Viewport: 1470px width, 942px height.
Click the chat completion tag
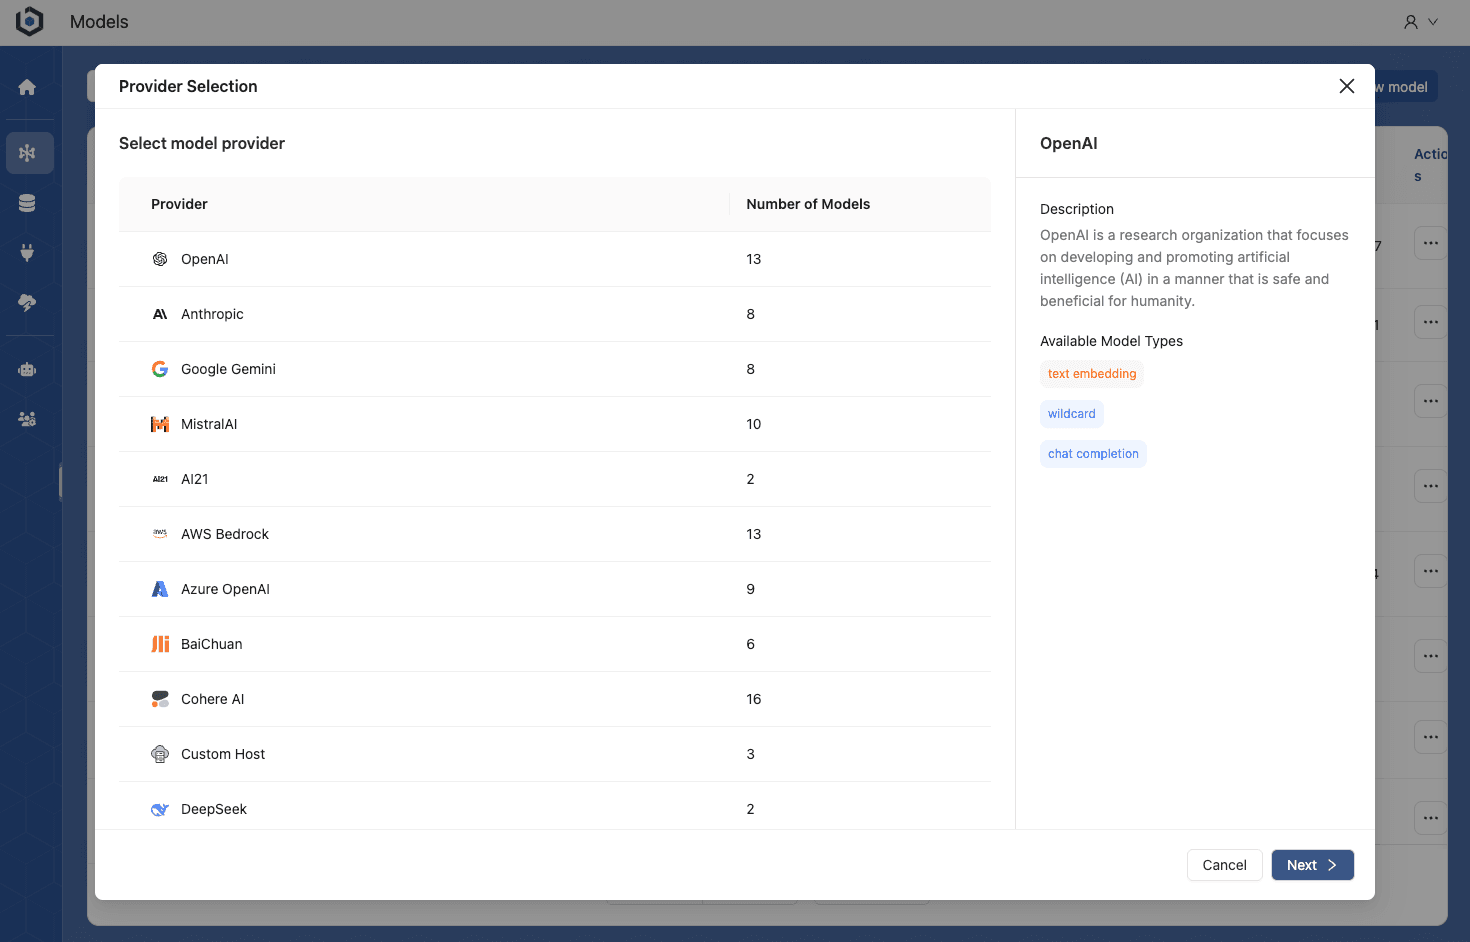tap(1093, 454)
